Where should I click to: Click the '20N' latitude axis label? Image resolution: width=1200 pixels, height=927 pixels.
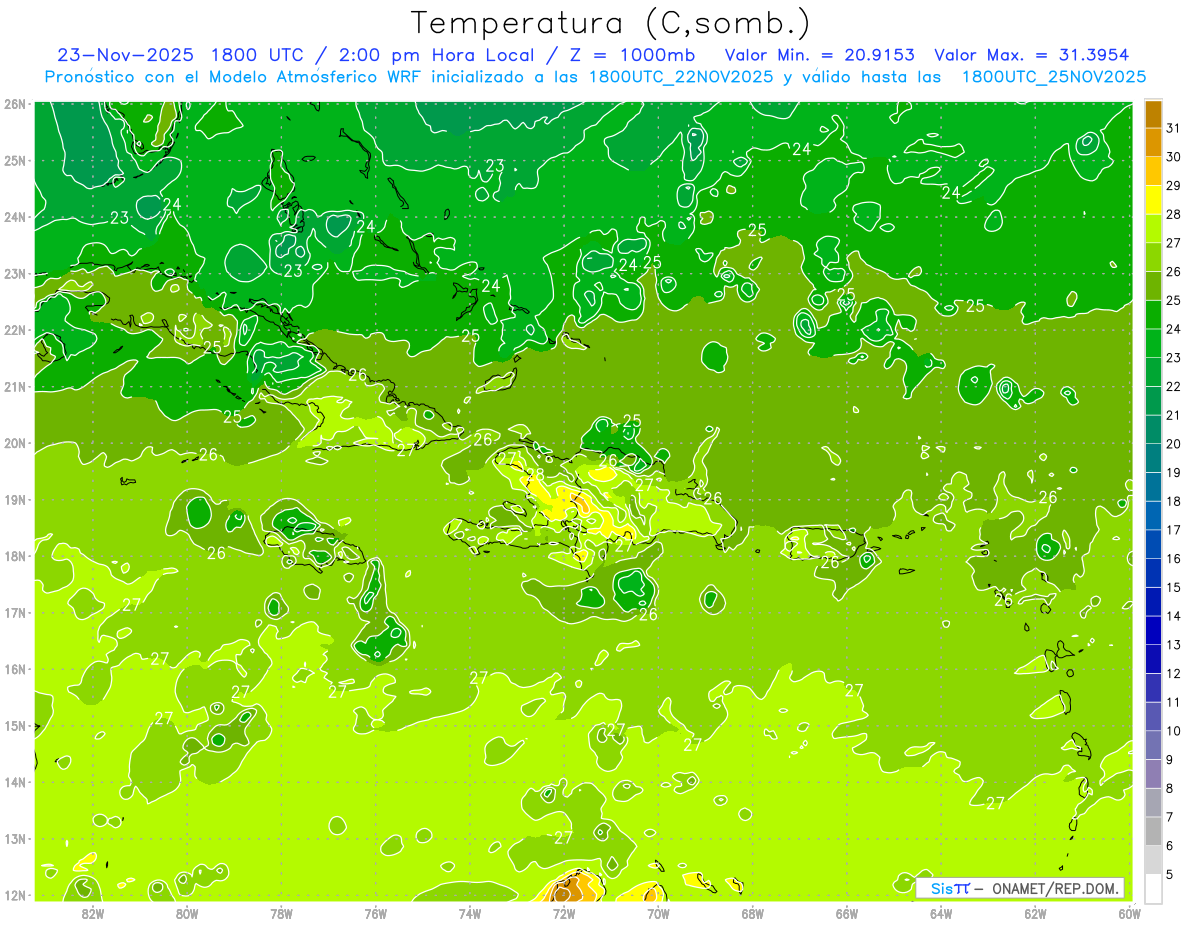15,443
